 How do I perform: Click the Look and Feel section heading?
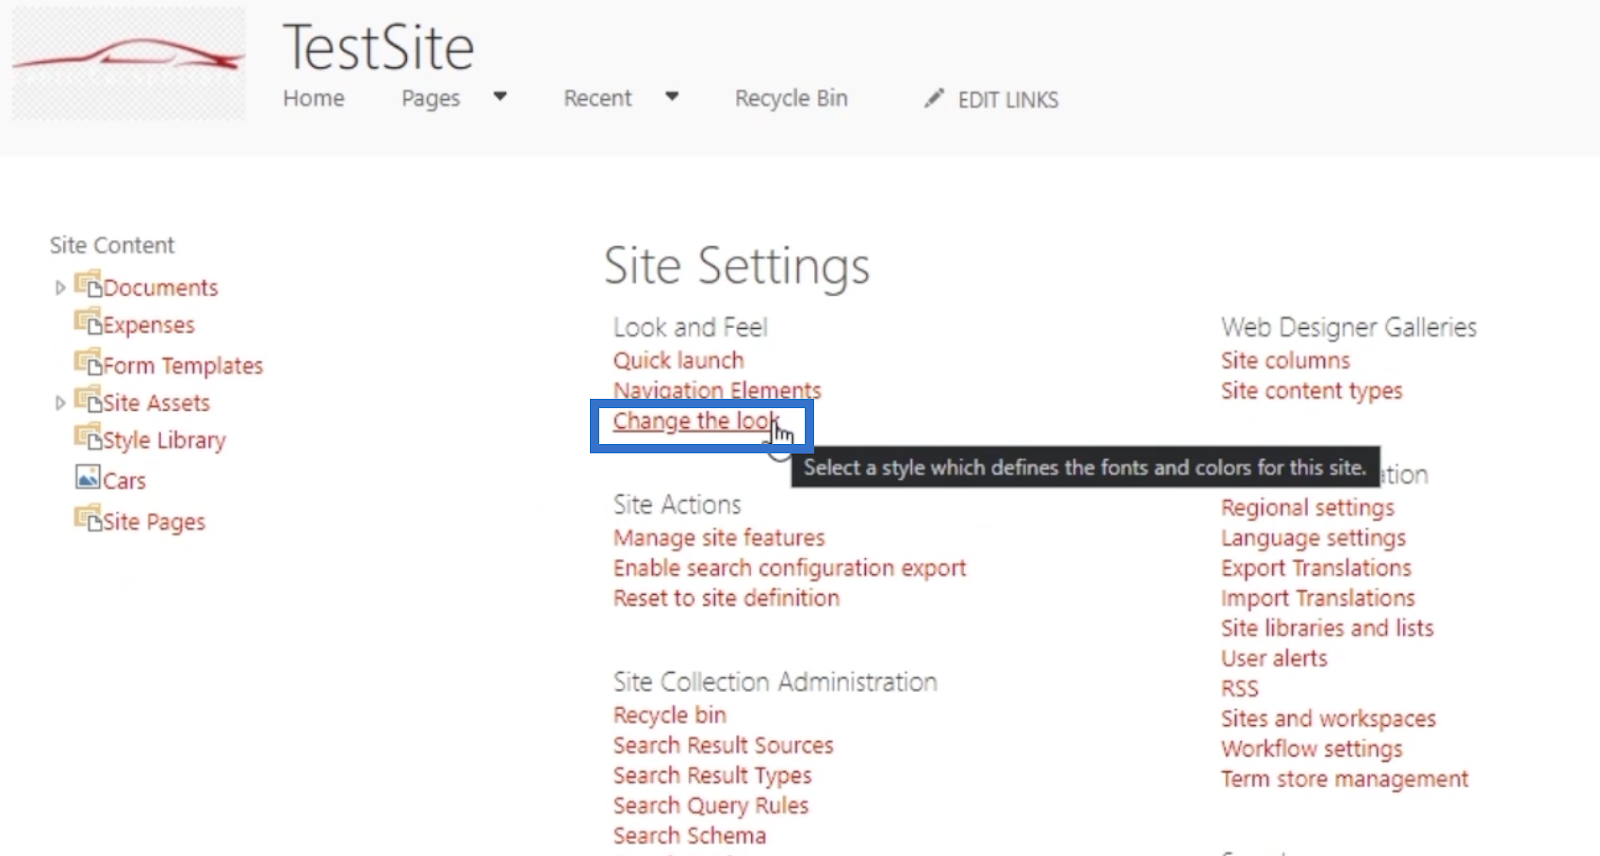[x=690, y=327]
